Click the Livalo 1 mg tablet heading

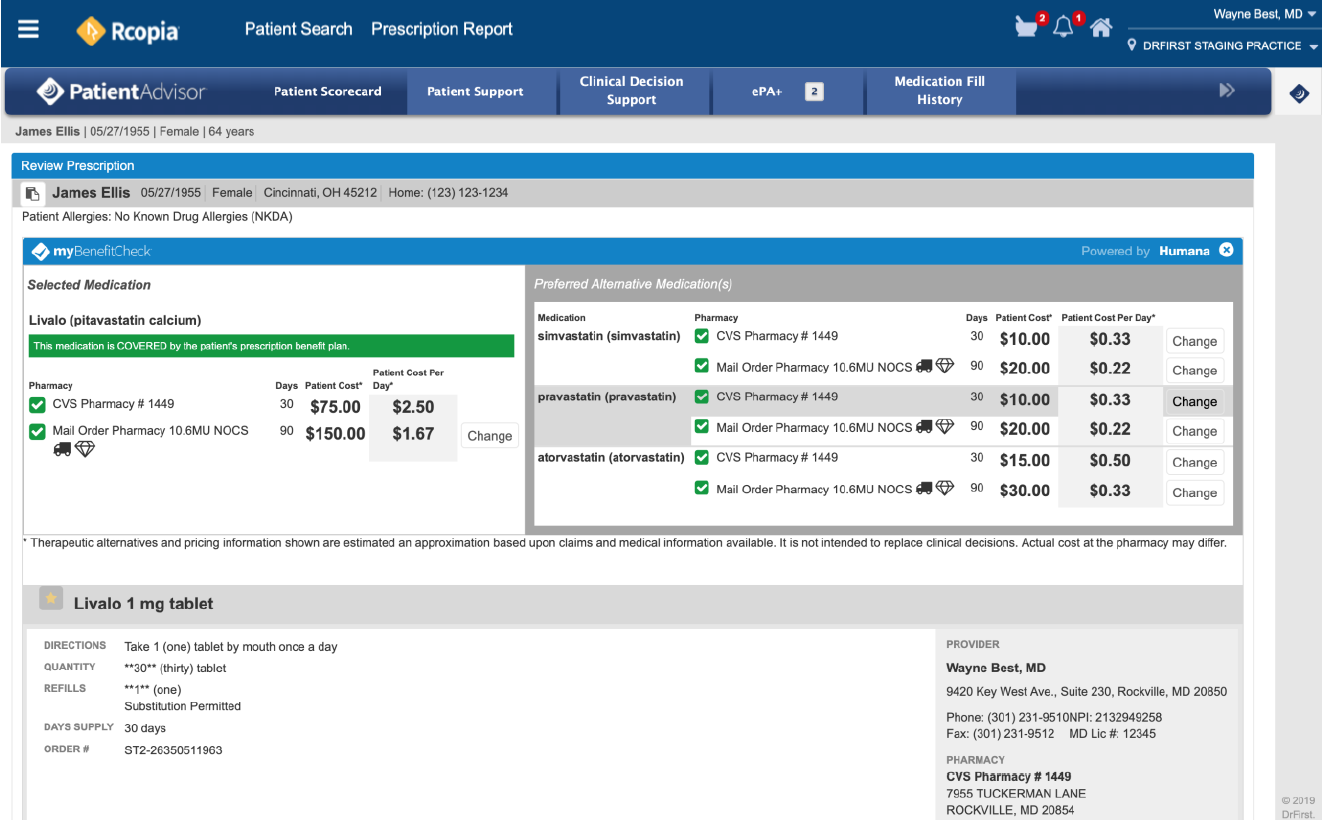click(143, 604)
